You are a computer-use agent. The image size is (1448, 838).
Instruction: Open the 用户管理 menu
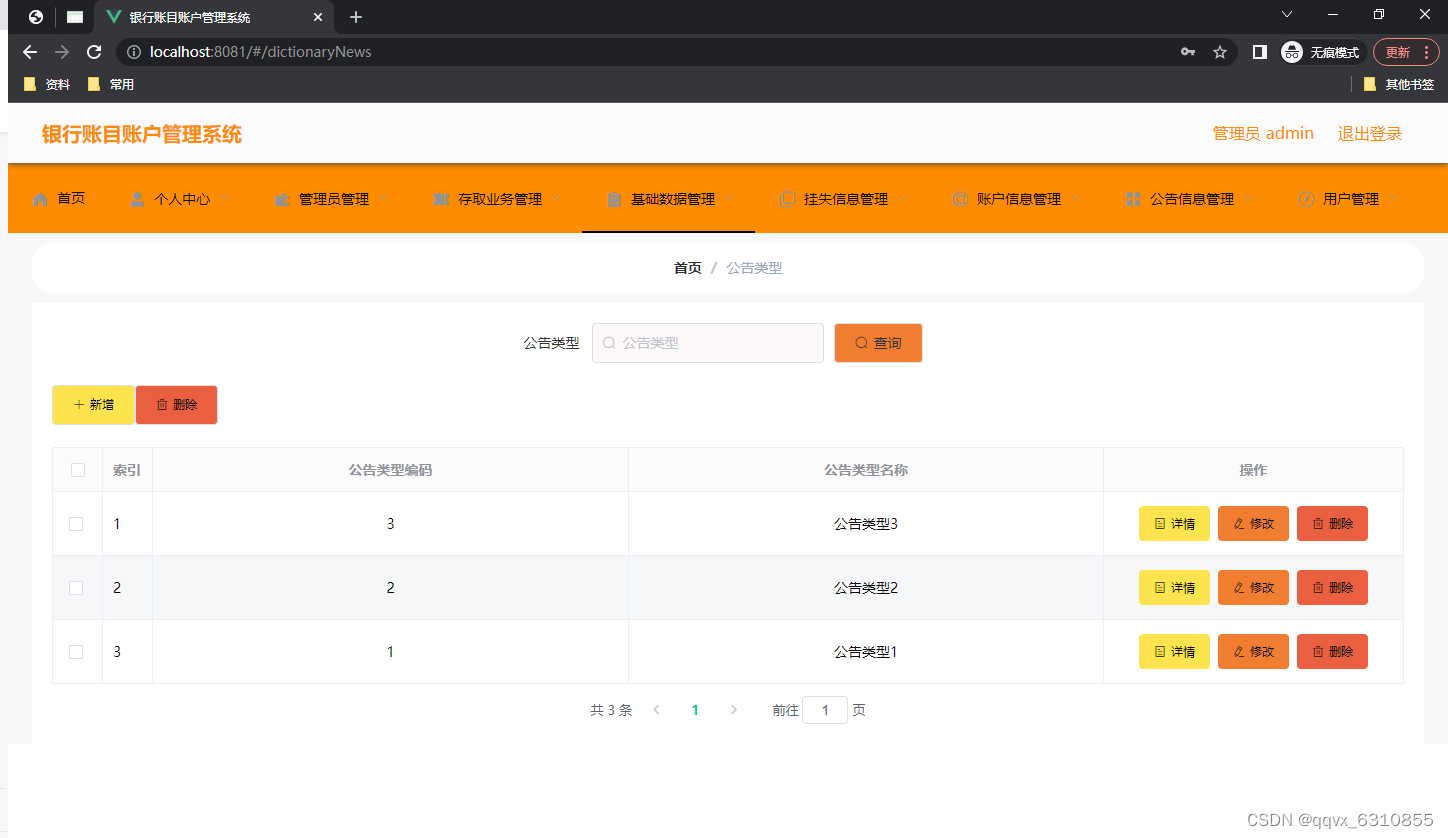(x=1350, y=199)
